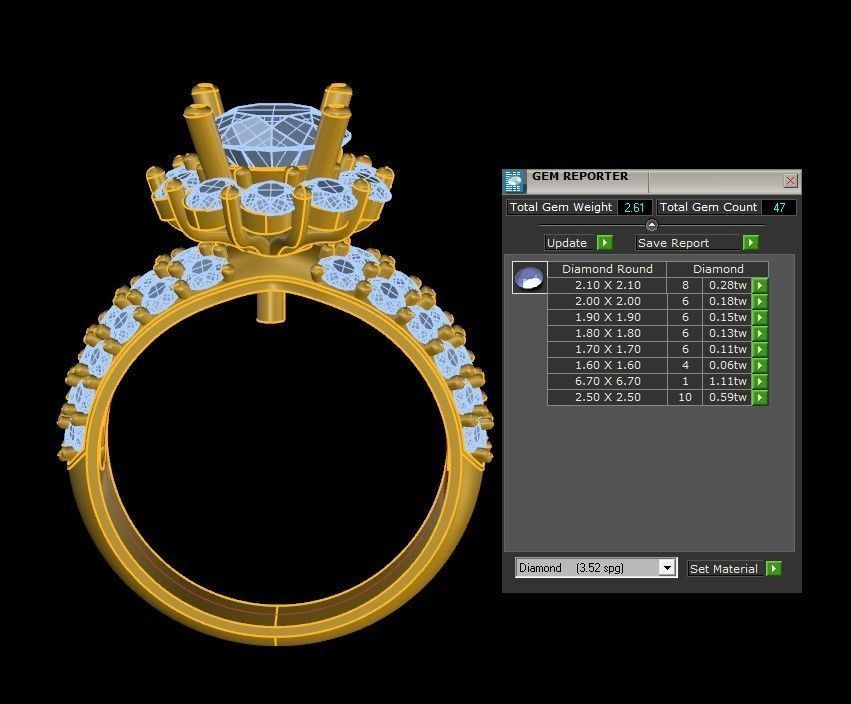Click the Set Material button label

pyautogui.click(x=723, y=568)
